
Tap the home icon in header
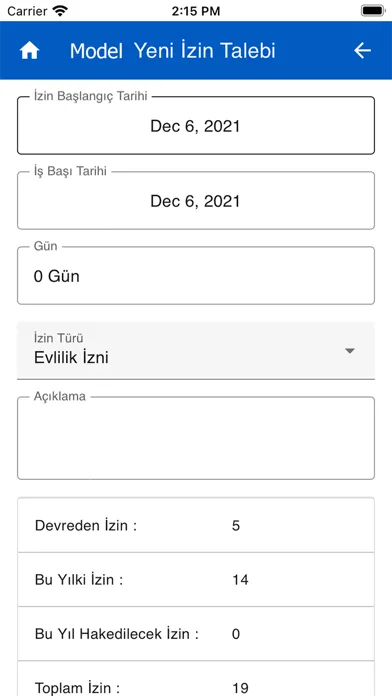[x=29, y=51]
